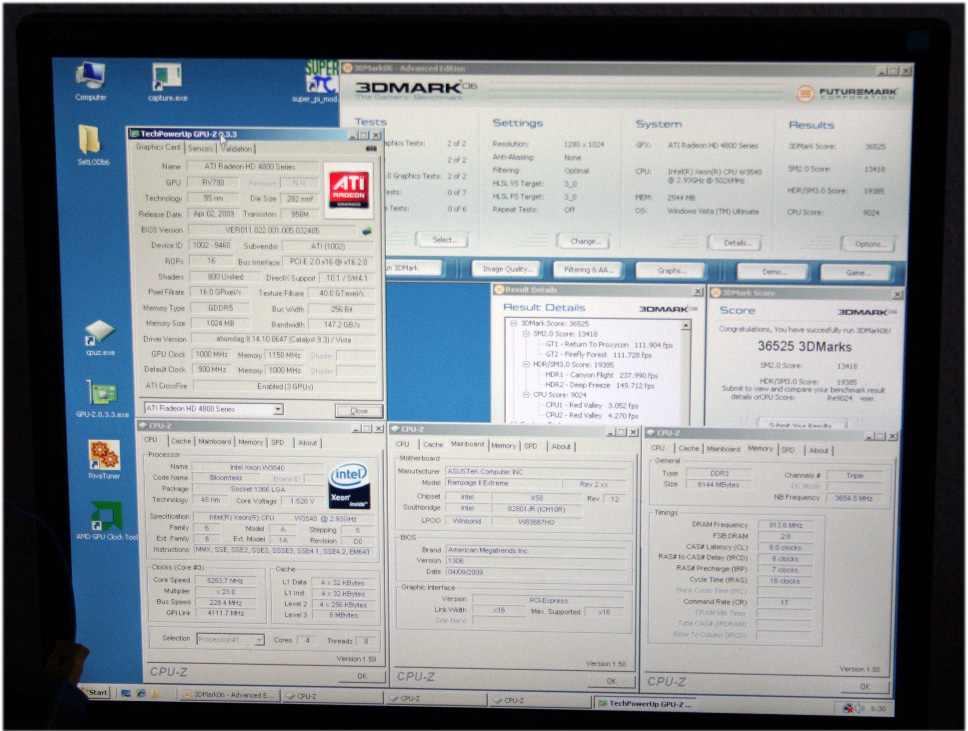Switch to Validation tab in GPU-Z
The height and width of the screenshot is (731, 968).
click(x=236, y=149)
